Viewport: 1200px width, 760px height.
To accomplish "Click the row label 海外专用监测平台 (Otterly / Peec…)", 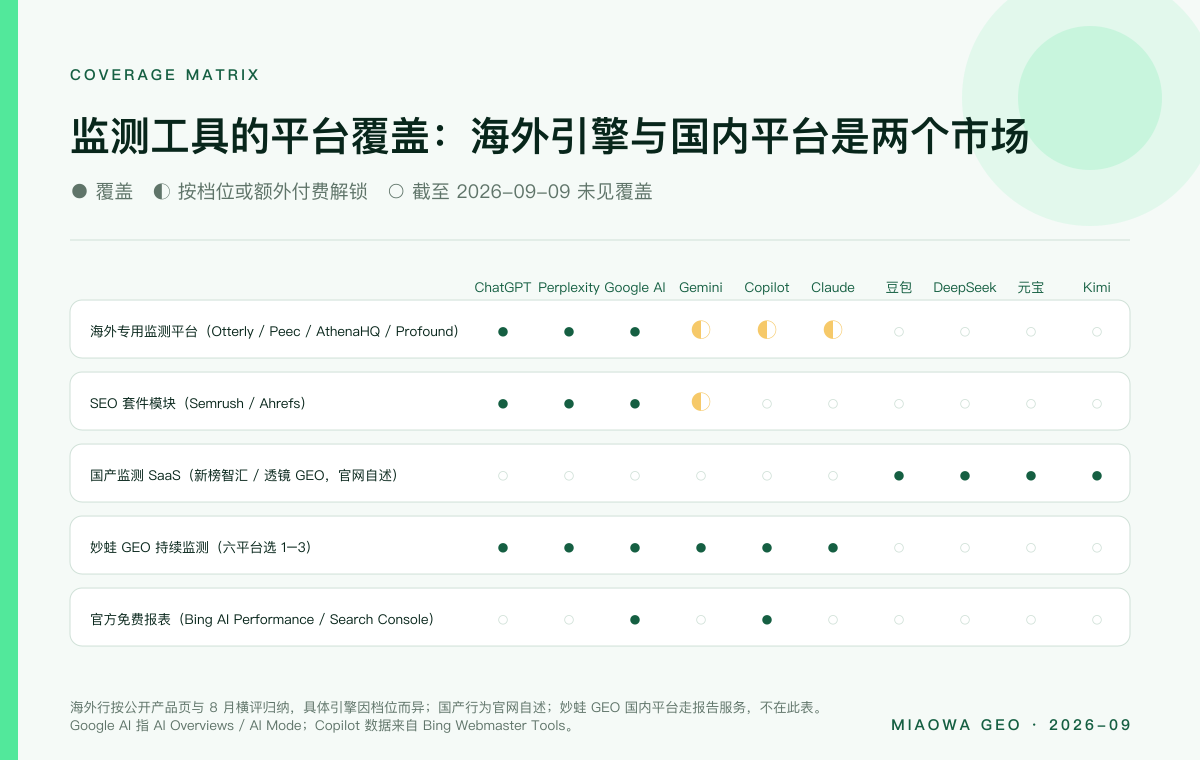I will [x=274, y=331].
